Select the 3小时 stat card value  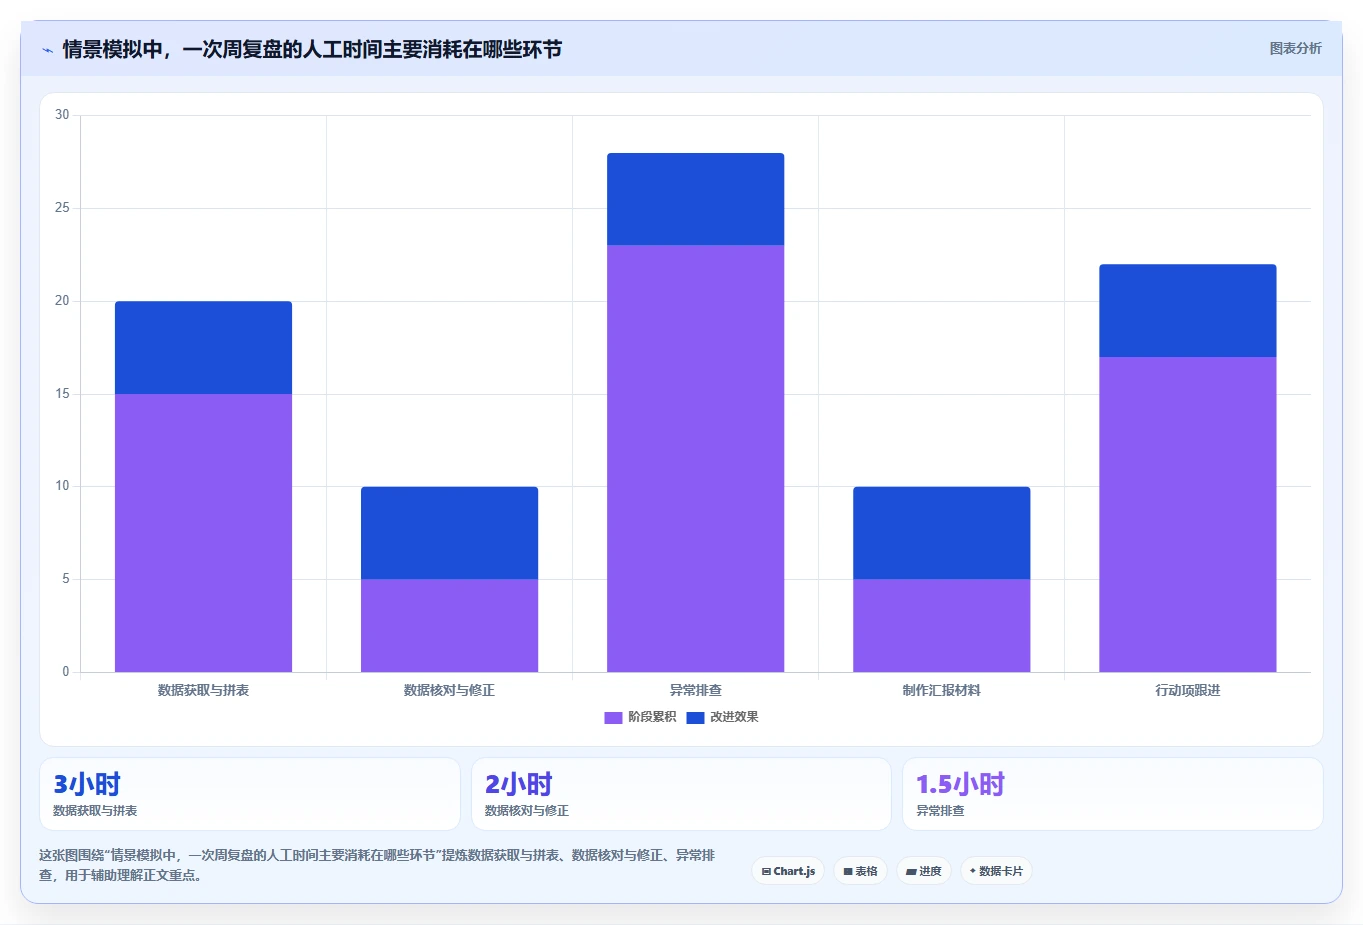coord(87,784)
